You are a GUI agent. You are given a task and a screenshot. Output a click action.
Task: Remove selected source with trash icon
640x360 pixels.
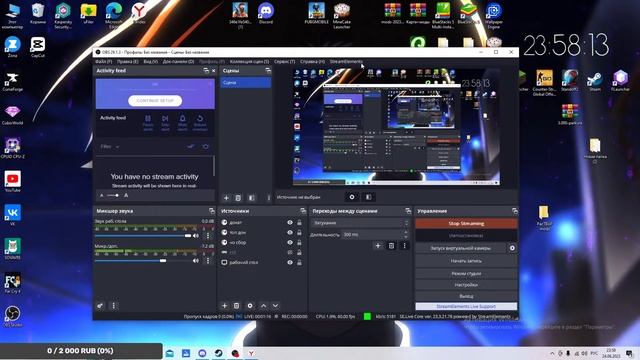coord(236,305)
